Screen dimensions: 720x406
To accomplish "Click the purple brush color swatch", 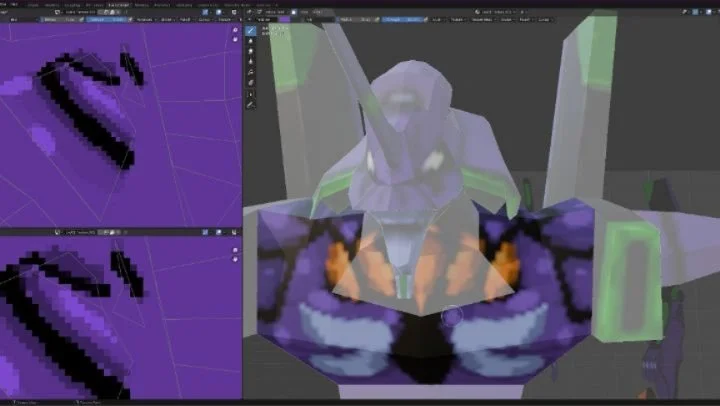I will (285, 19).
